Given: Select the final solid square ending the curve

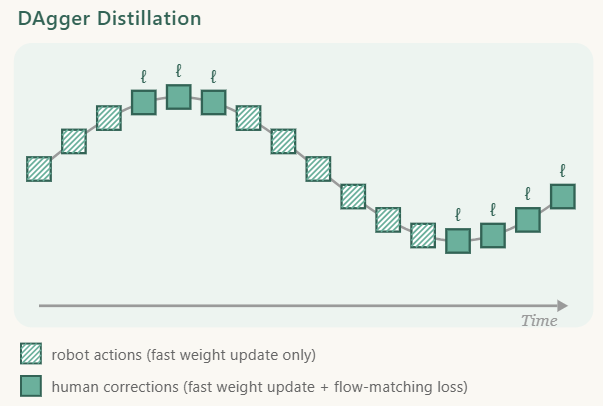Looking at the screenshot, I should tap(563, 196).
